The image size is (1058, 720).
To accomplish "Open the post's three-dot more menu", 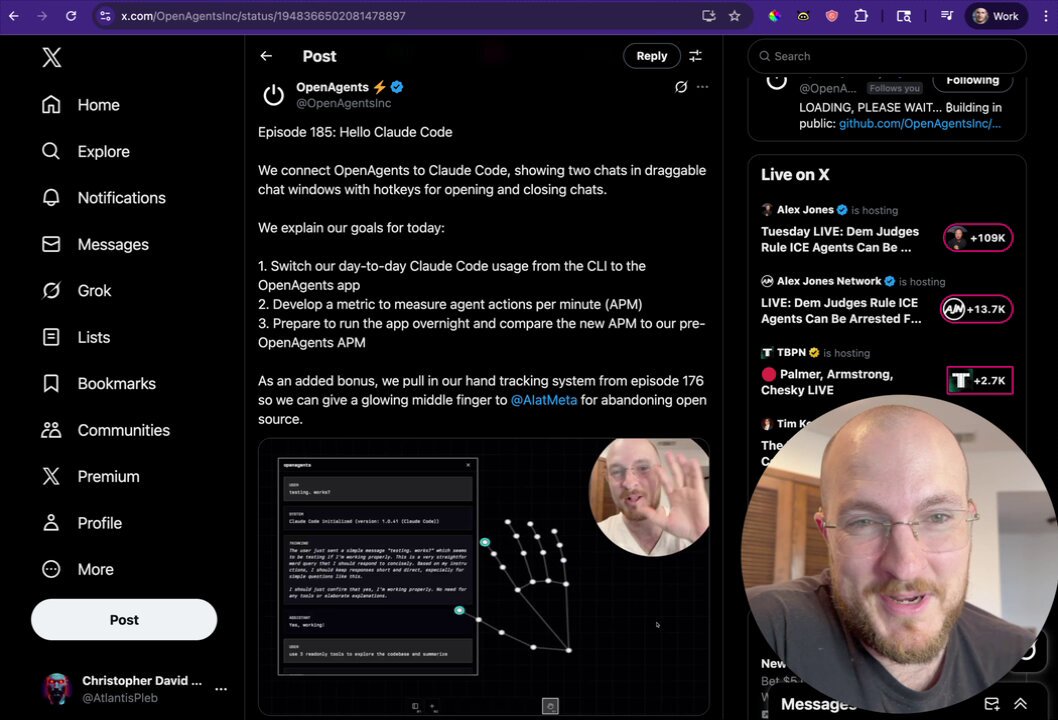I will point(702,86).
